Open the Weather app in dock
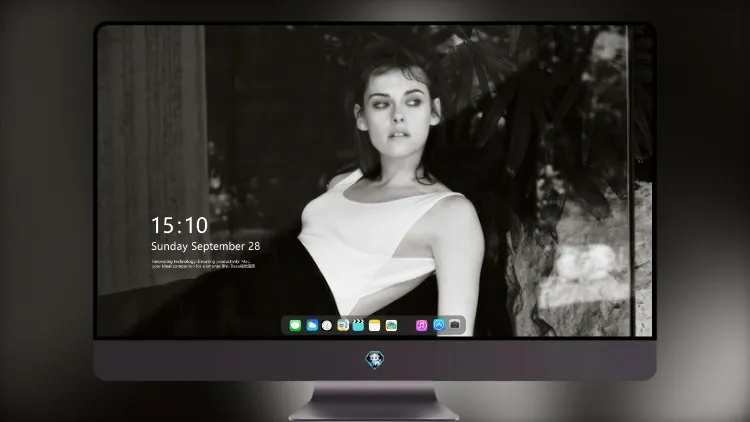750x422 pixels. coord(312,325)
